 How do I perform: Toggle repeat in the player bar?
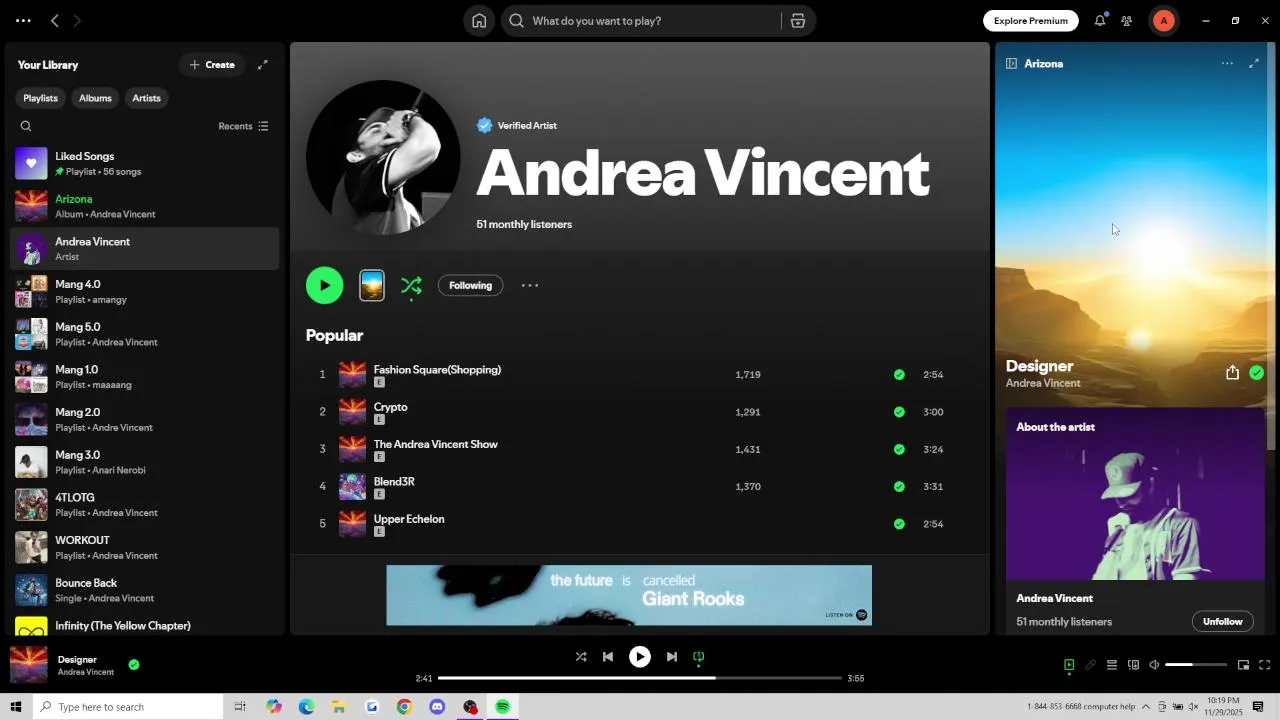click(x=699, y=657)
